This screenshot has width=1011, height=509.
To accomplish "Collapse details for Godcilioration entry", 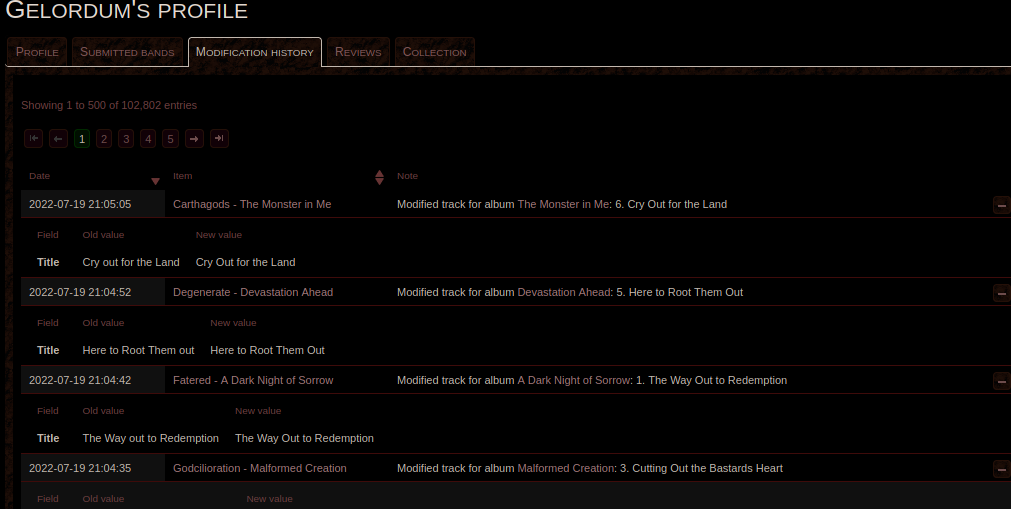I will coord(1001,469).
